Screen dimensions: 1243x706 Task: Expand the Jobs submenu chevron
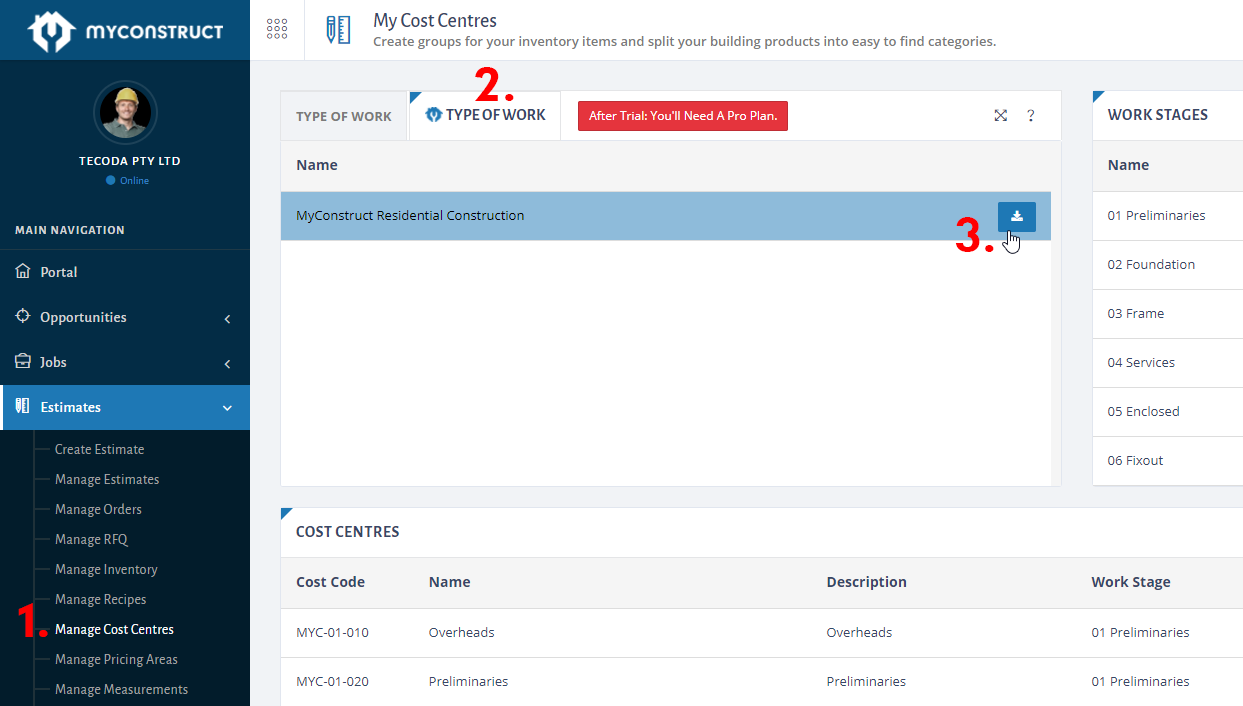(227, 364)
